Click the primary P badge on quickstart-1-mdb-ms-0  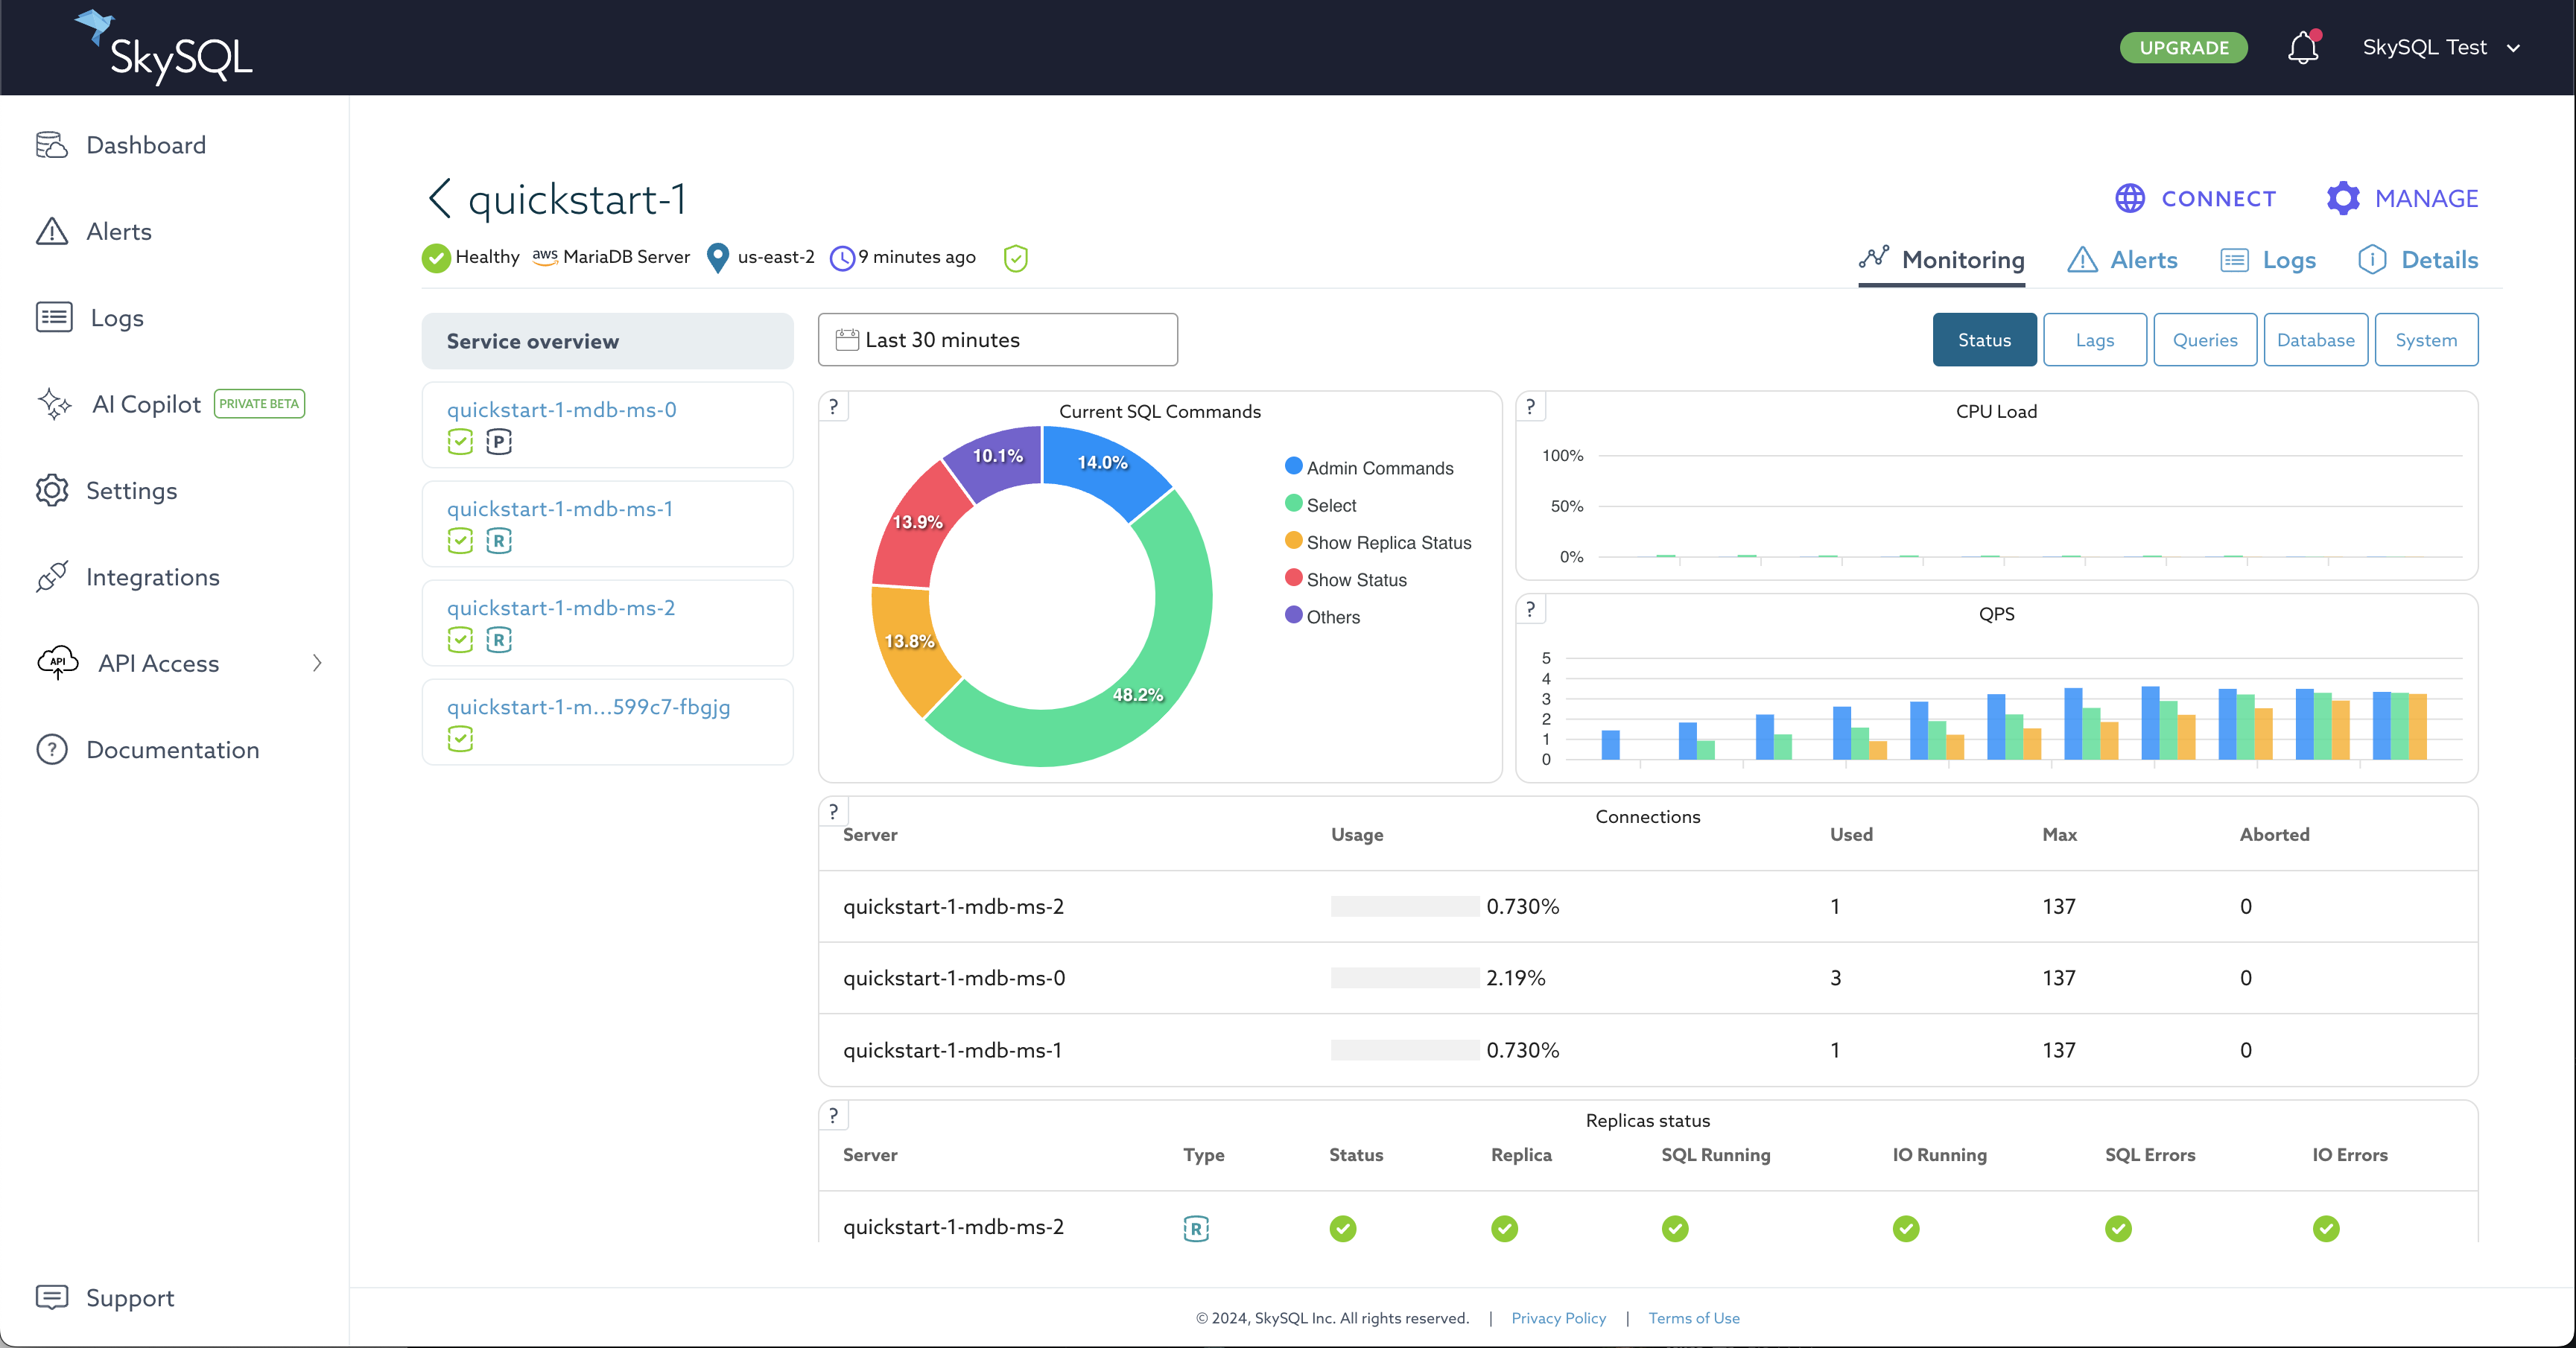(x=499, y=442)
